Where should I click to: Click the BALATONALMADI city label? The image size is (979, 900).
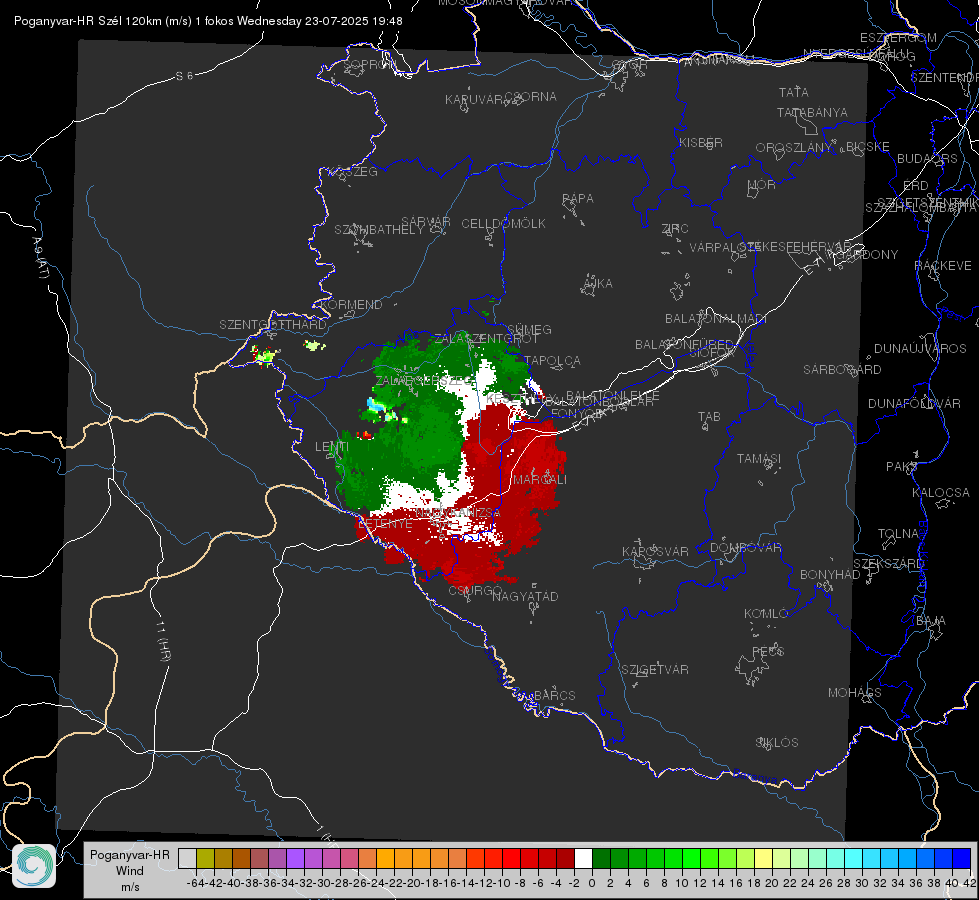click(716, 319)
